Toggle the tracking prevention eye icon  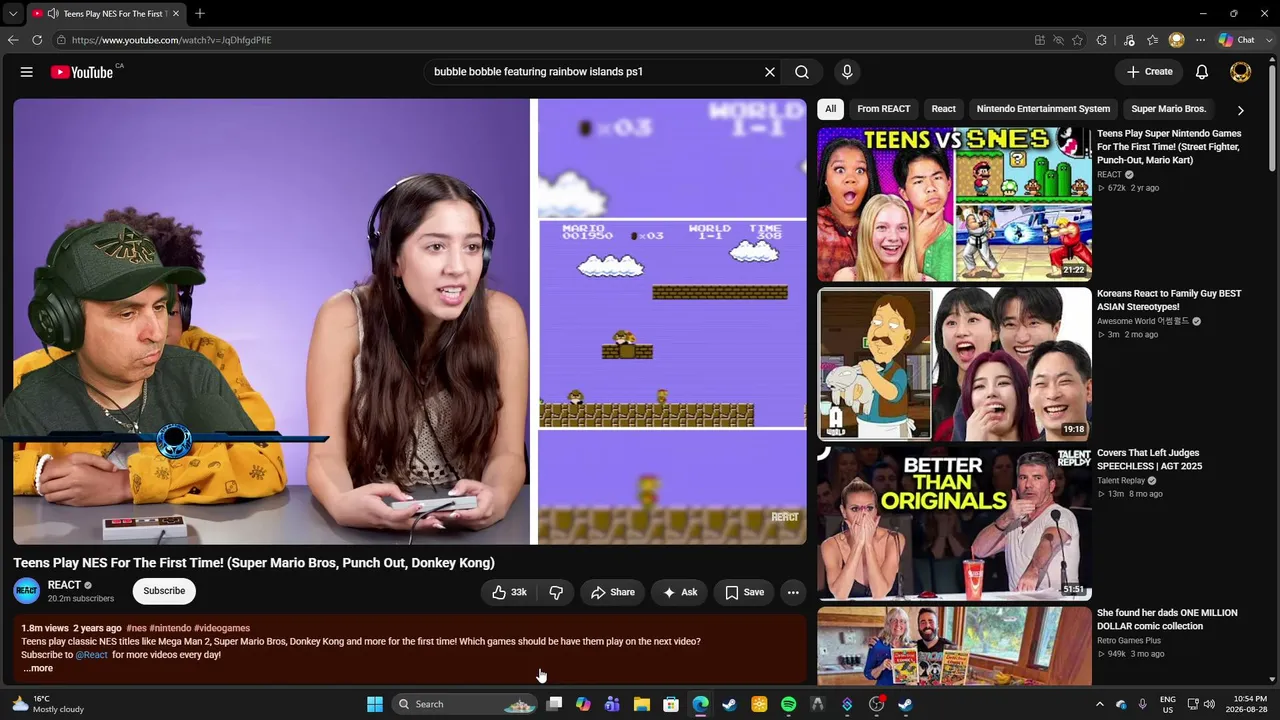pyautogui.click(x=1058, y=40)
